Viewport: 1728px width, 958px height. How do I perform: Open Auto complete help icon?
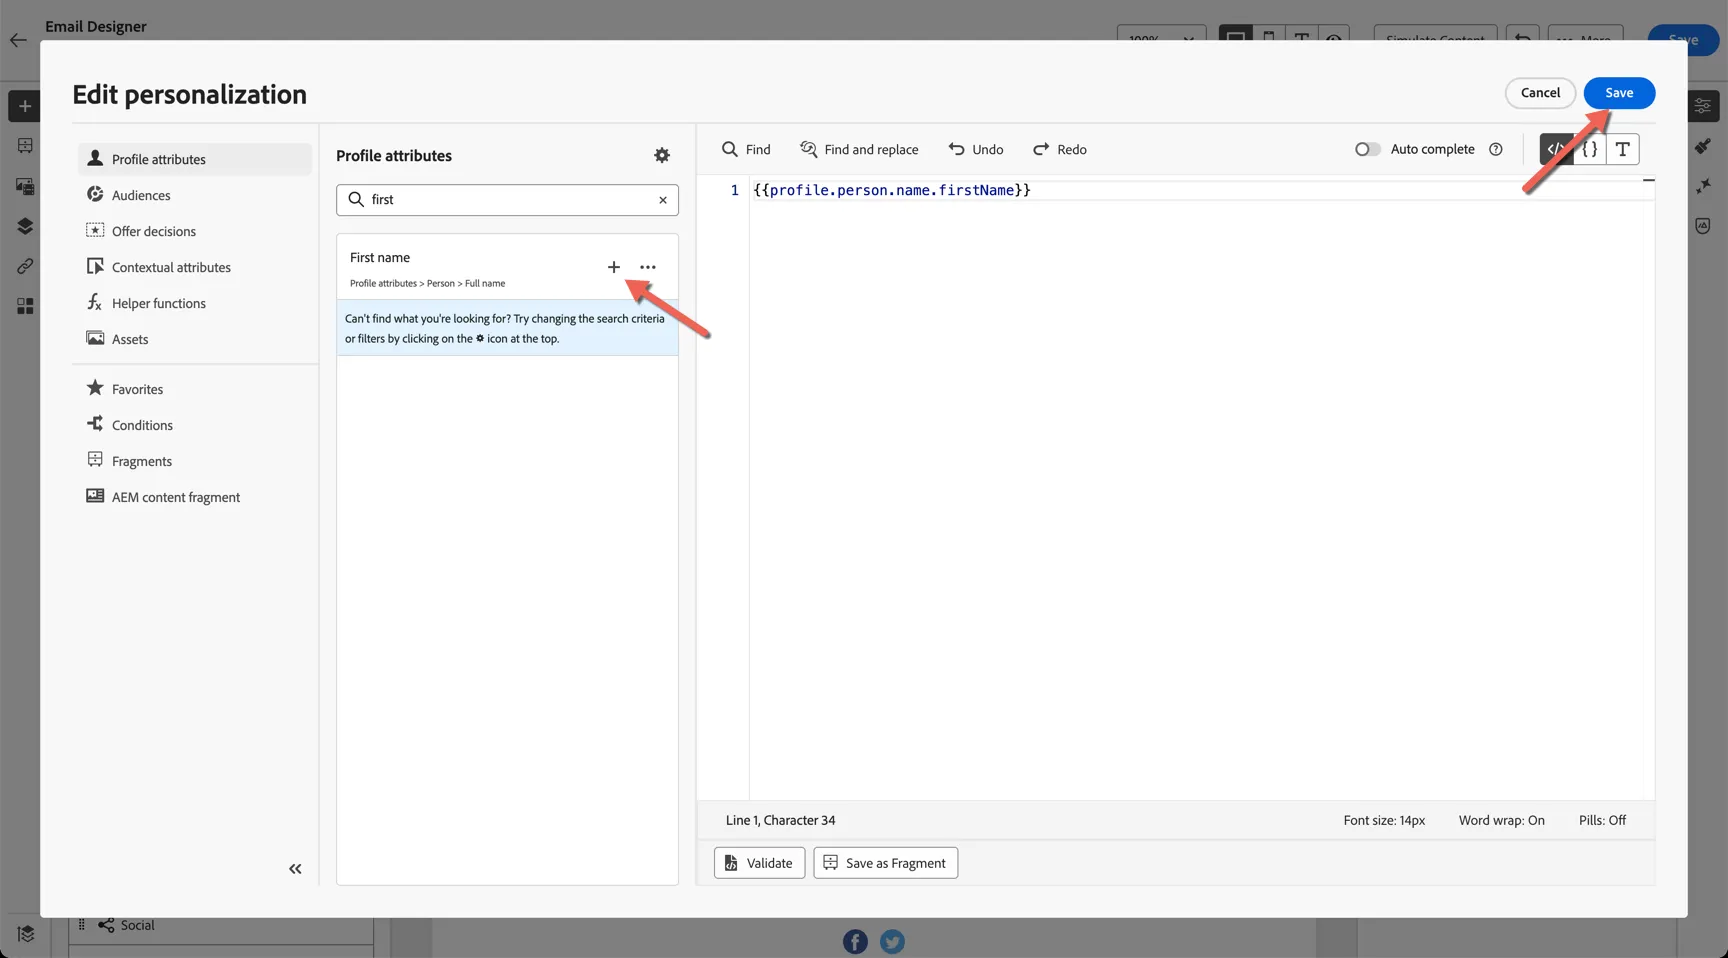click(x=1496, y=149)
